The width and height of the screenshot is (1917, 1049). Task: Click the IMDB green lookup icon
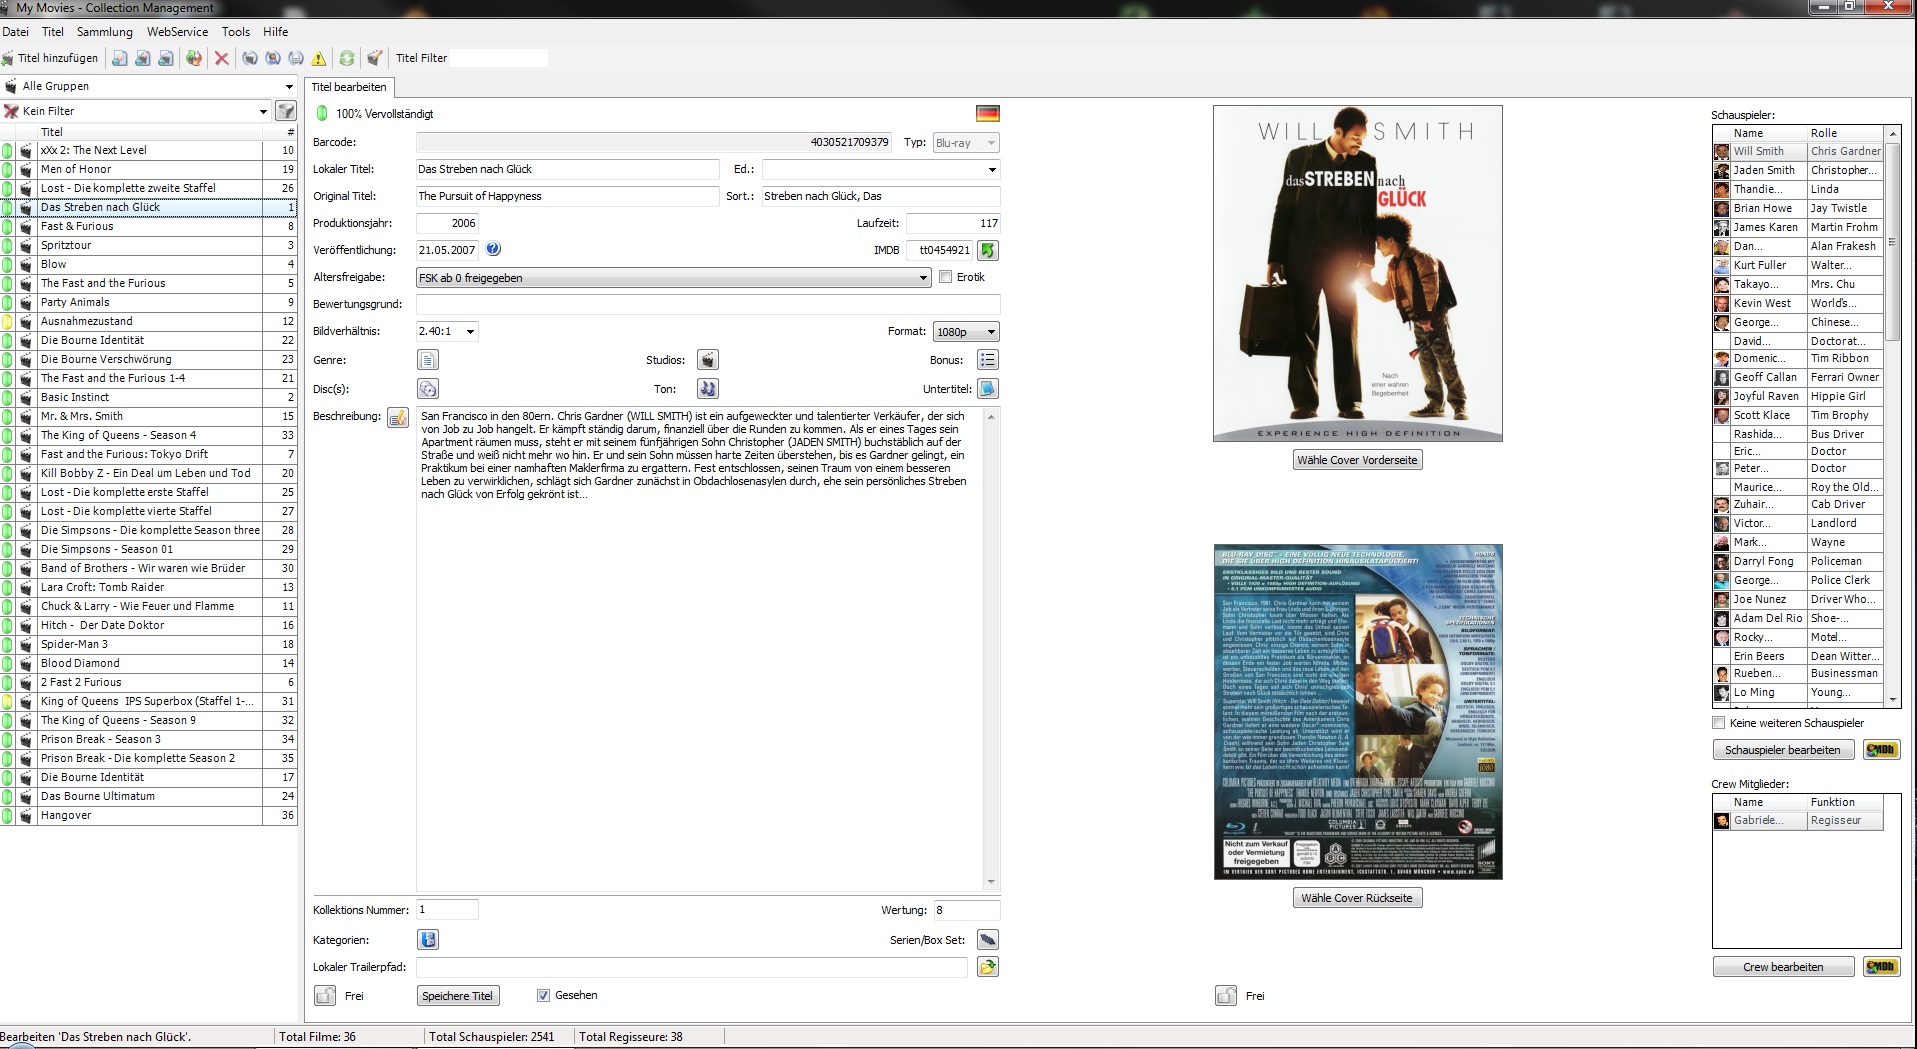click(x=988, y=250)
